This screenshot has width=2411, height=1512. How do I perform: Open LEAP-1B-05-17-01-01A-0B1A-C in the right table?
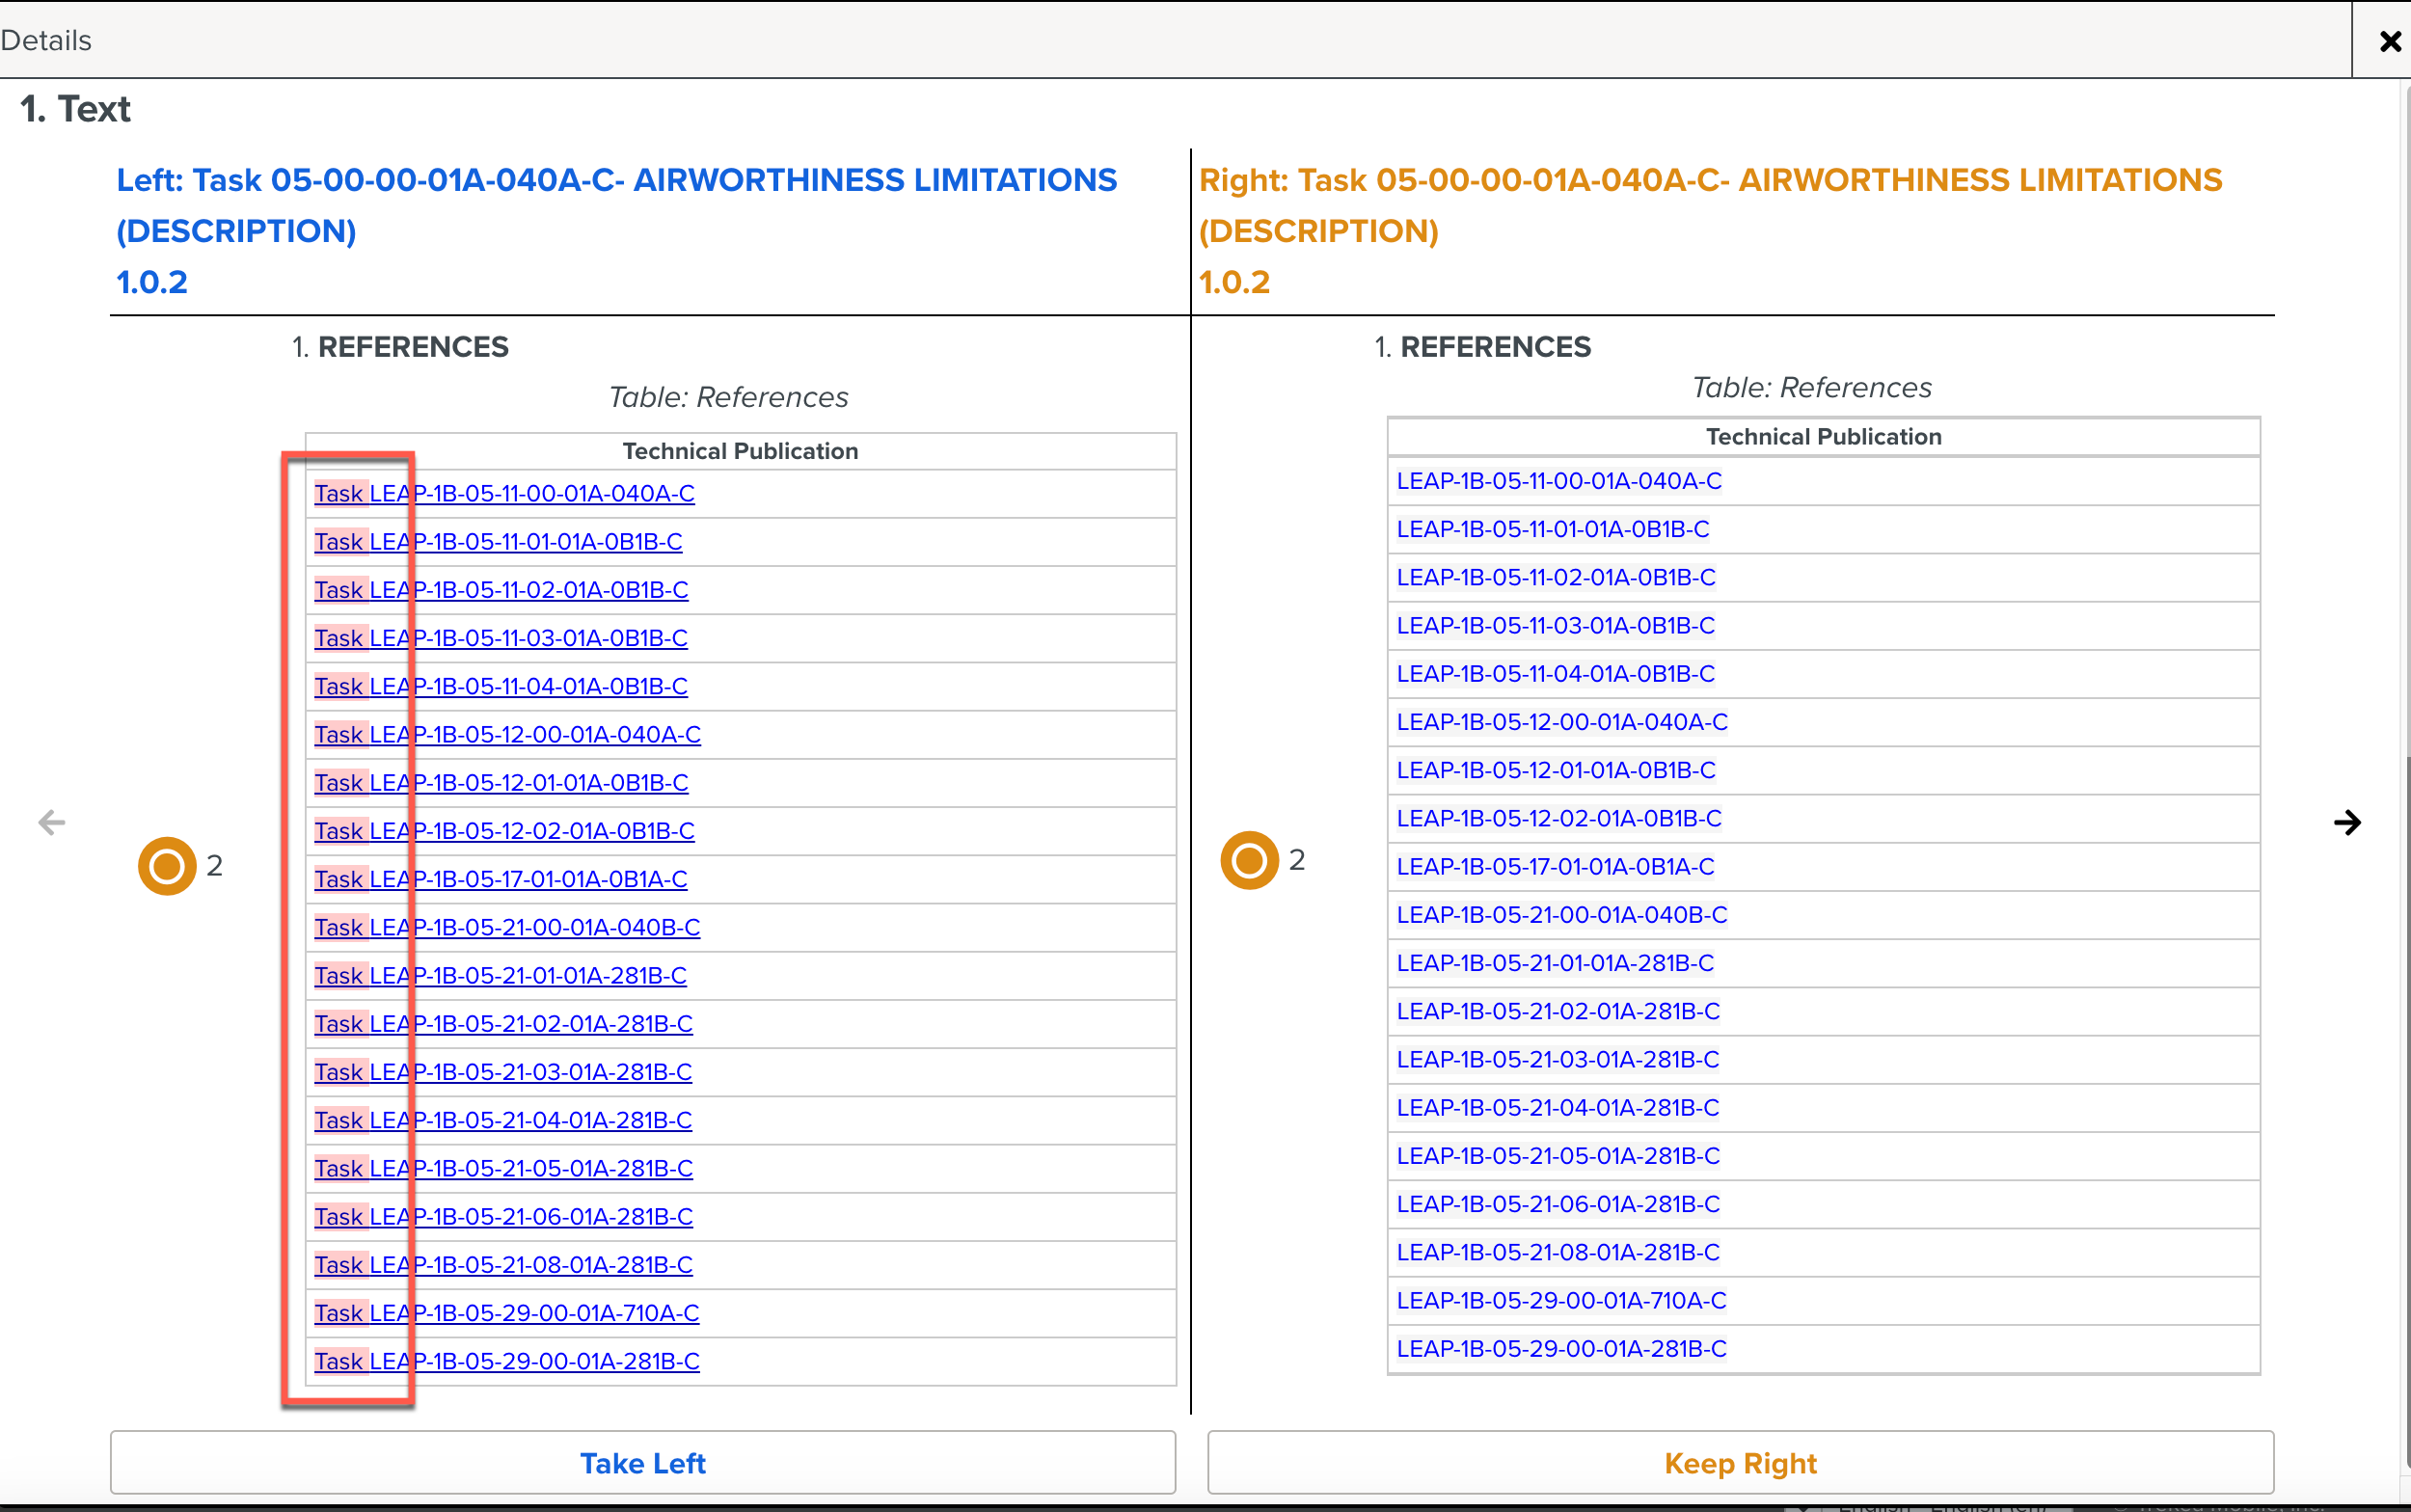click(1554, 866)
